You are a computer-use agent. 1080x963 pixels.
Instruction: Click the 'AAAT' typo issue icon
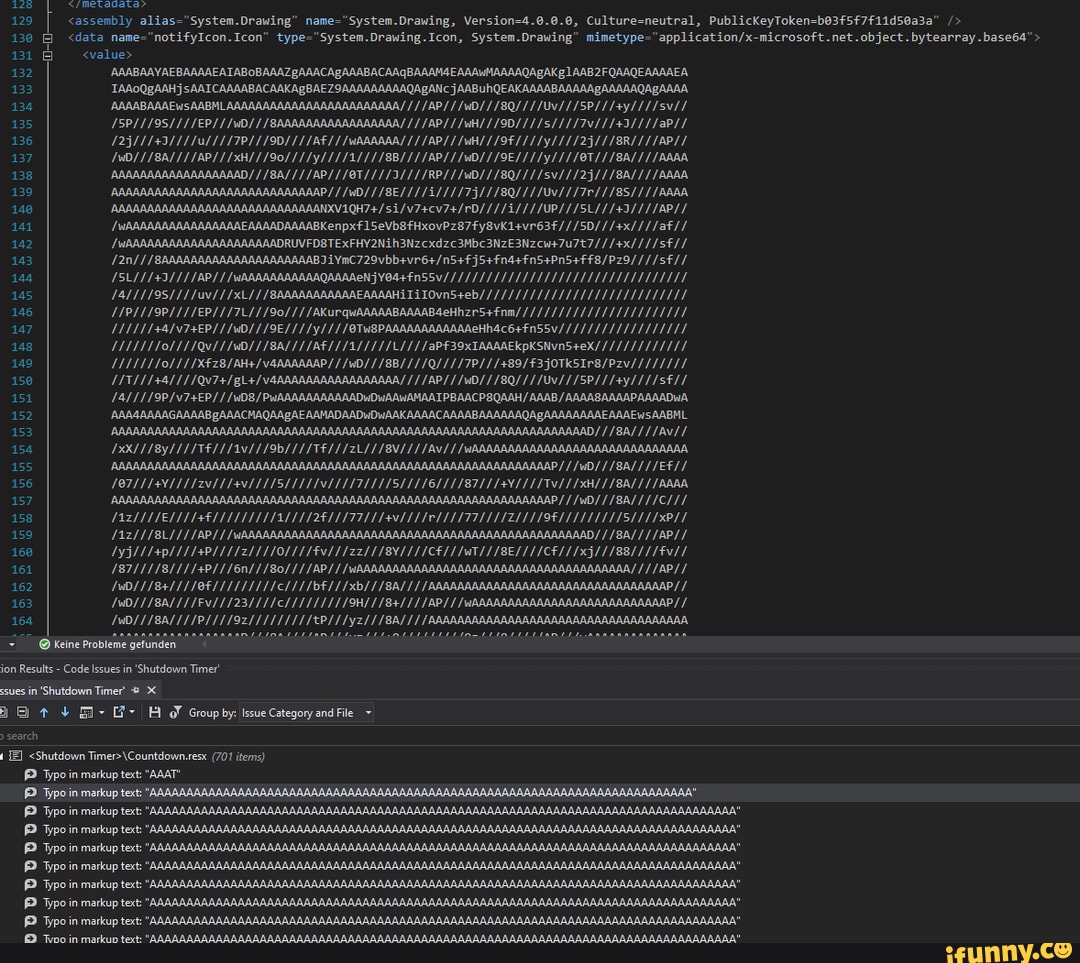(31, 775)
